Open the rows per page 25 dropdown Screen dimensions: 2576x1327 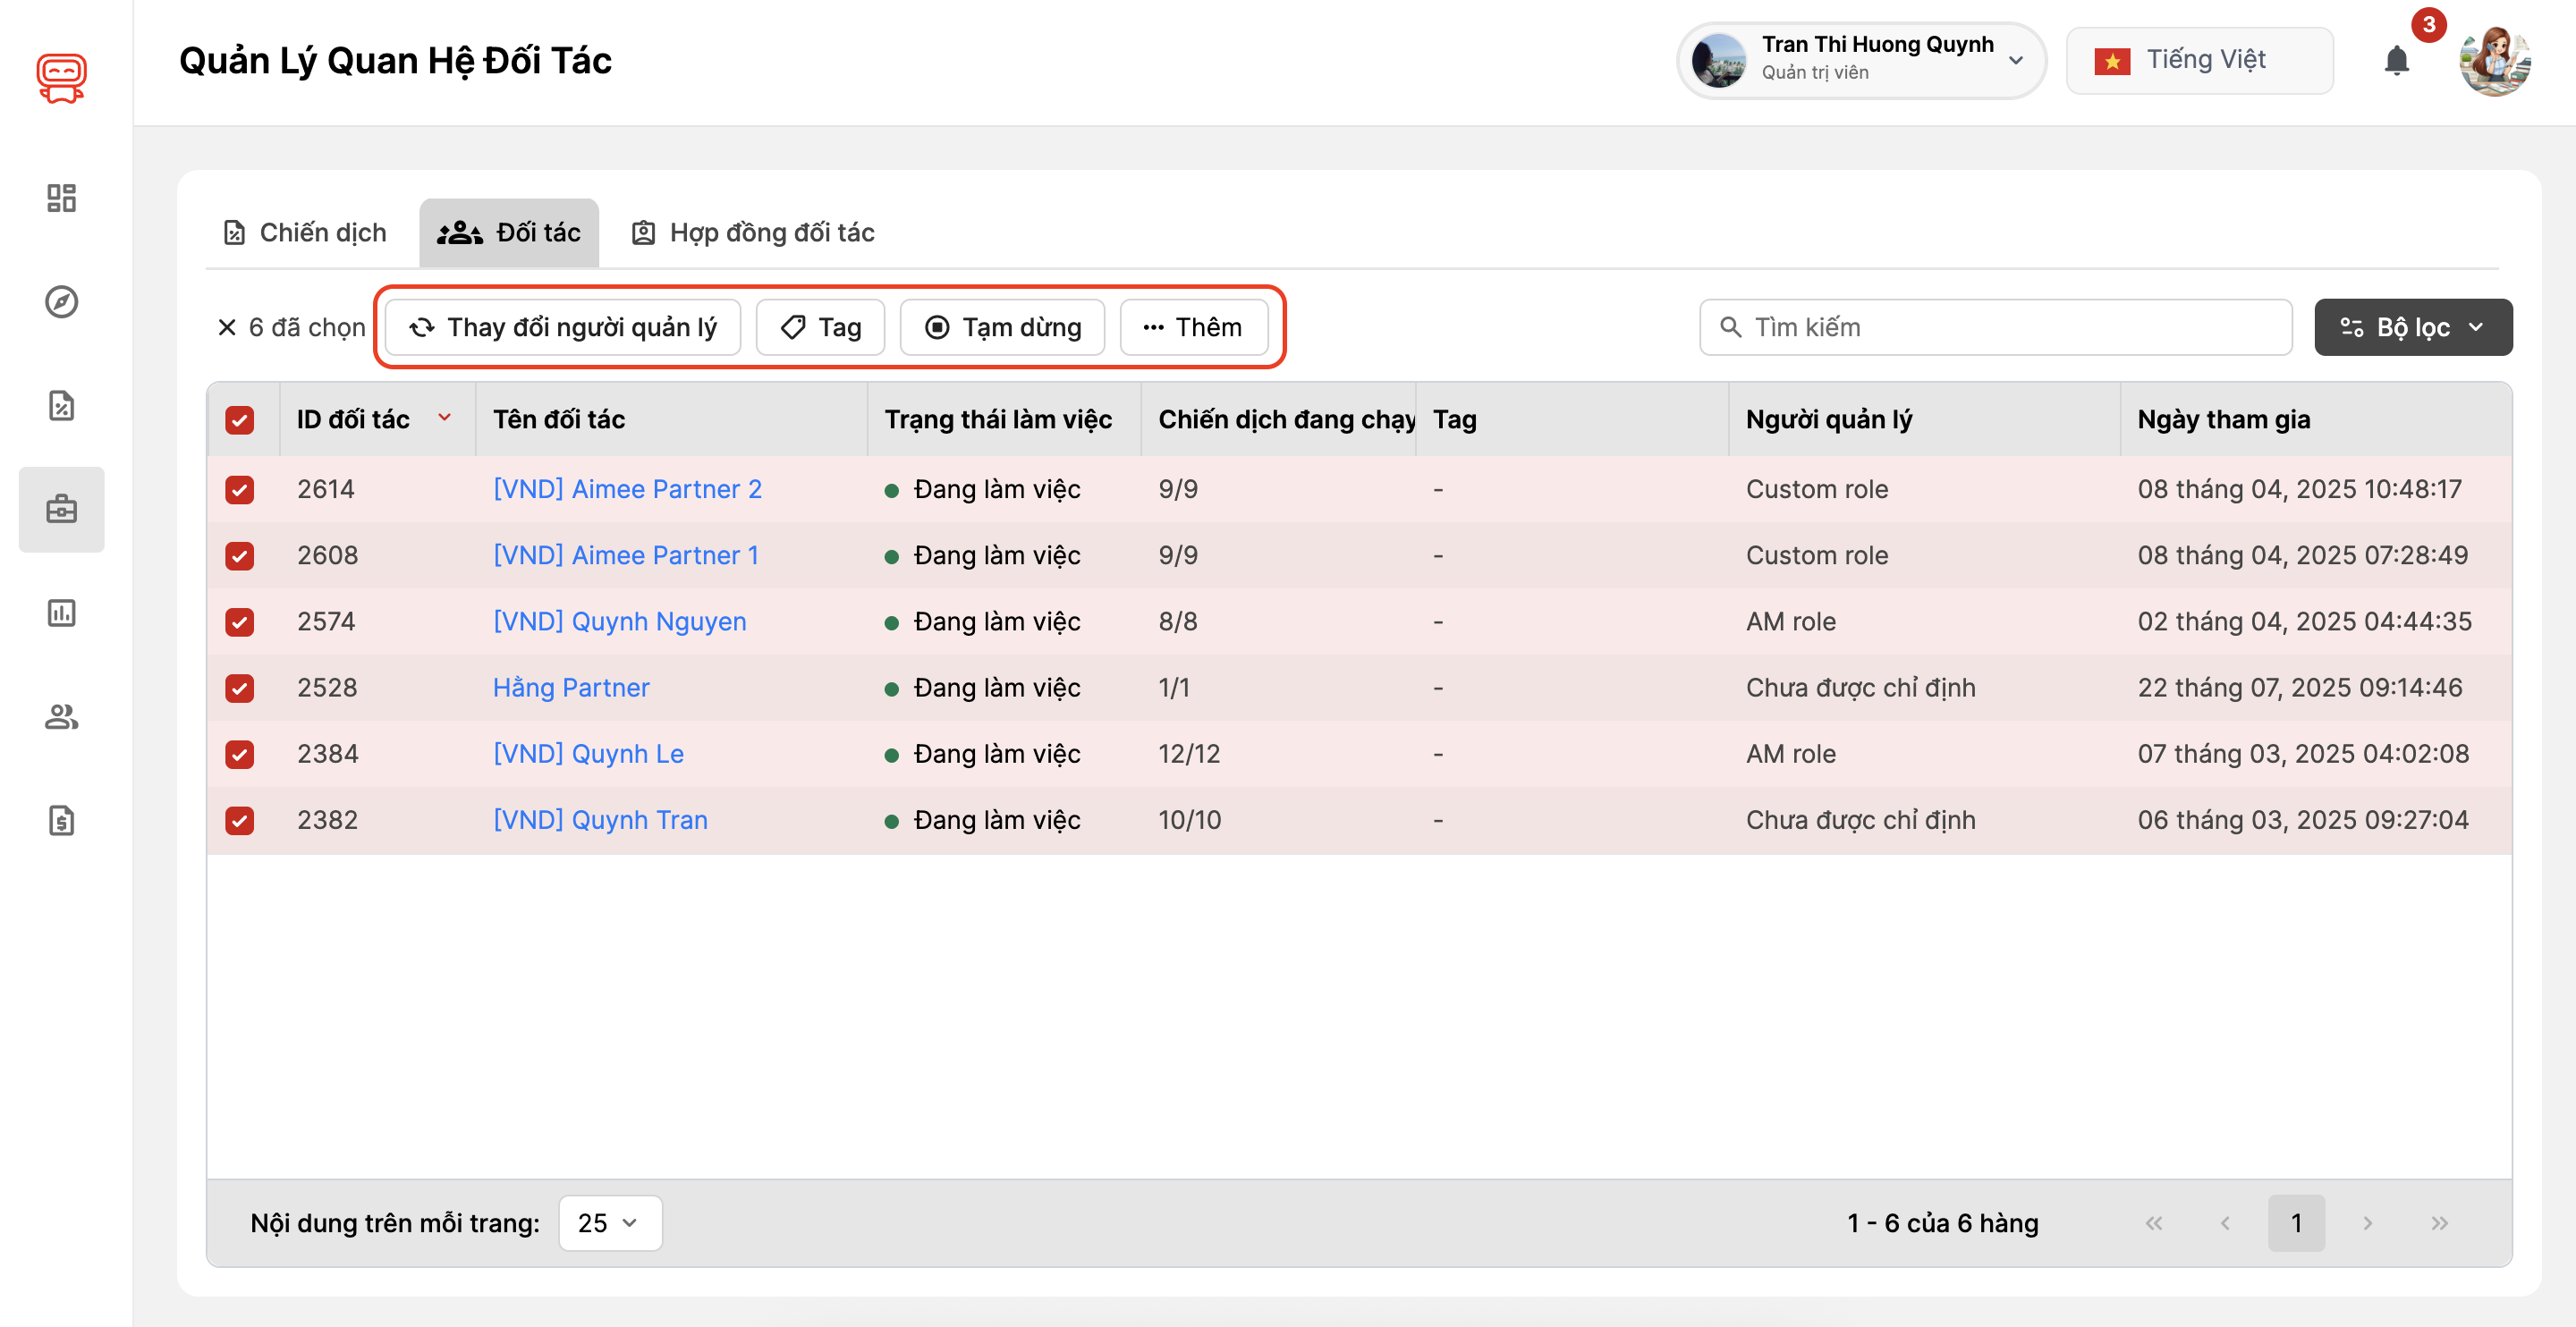[x=609, y=1222]
